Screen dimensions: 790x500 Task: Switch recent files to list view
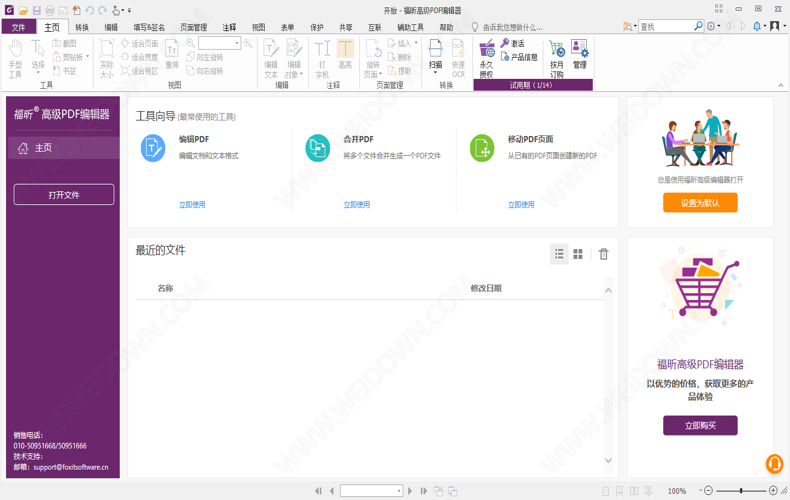click(x=559, y=254)
